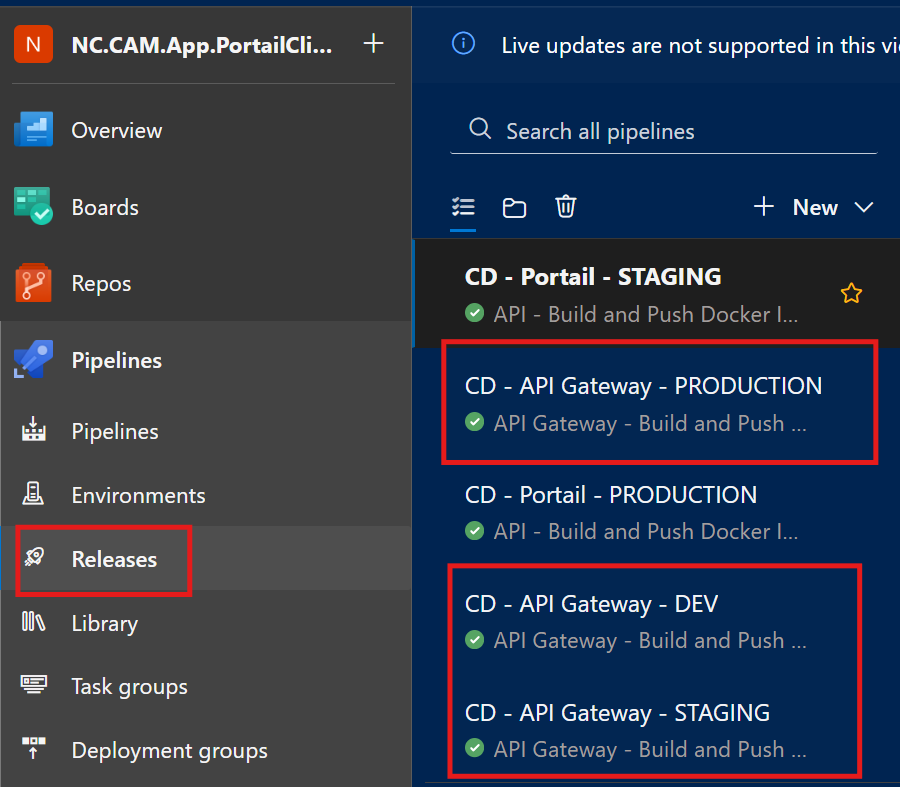
Task: Click the Pipelines rocket header icon
Action: 33,360
